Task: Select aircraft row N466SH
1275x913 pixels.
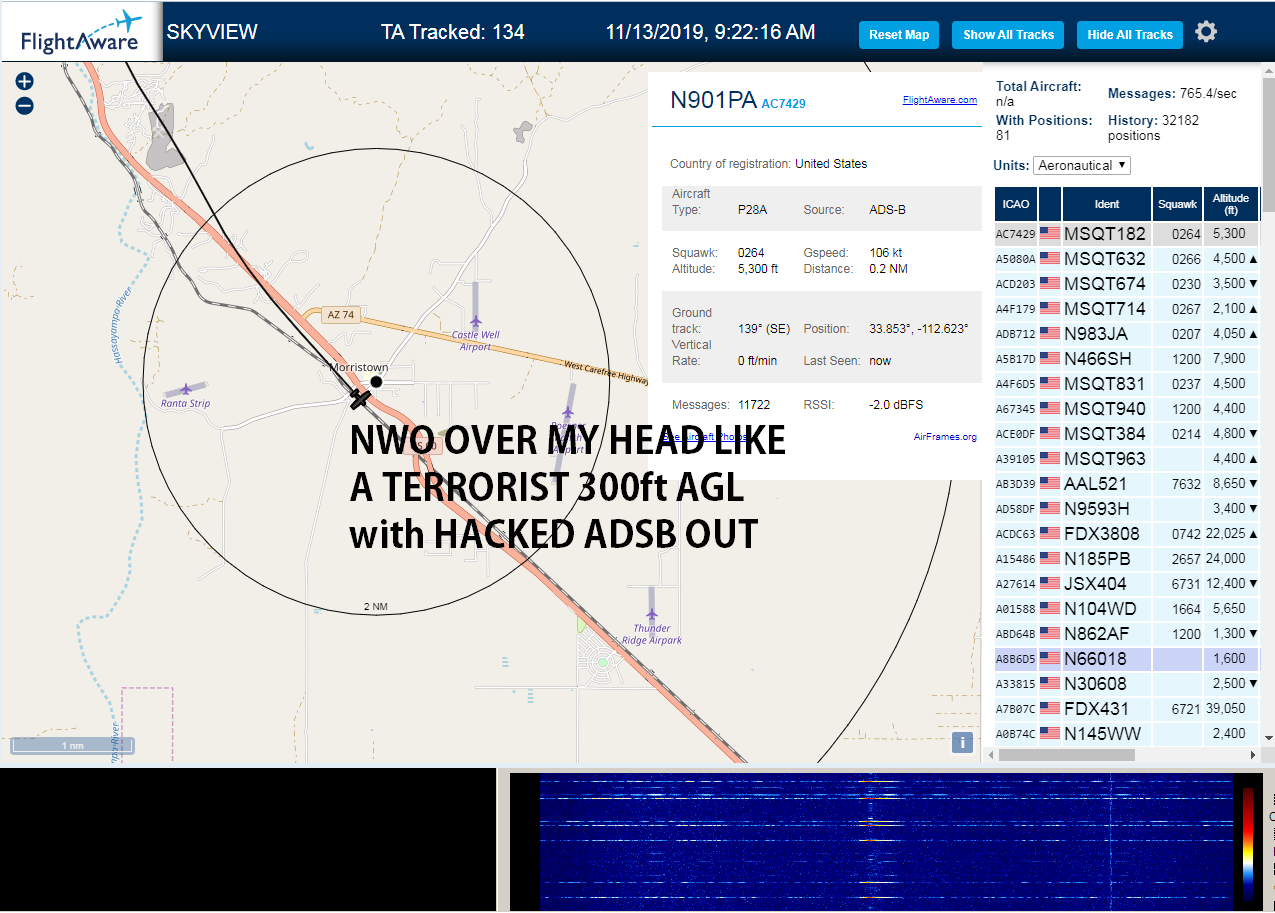Action: pos(1127,359)
